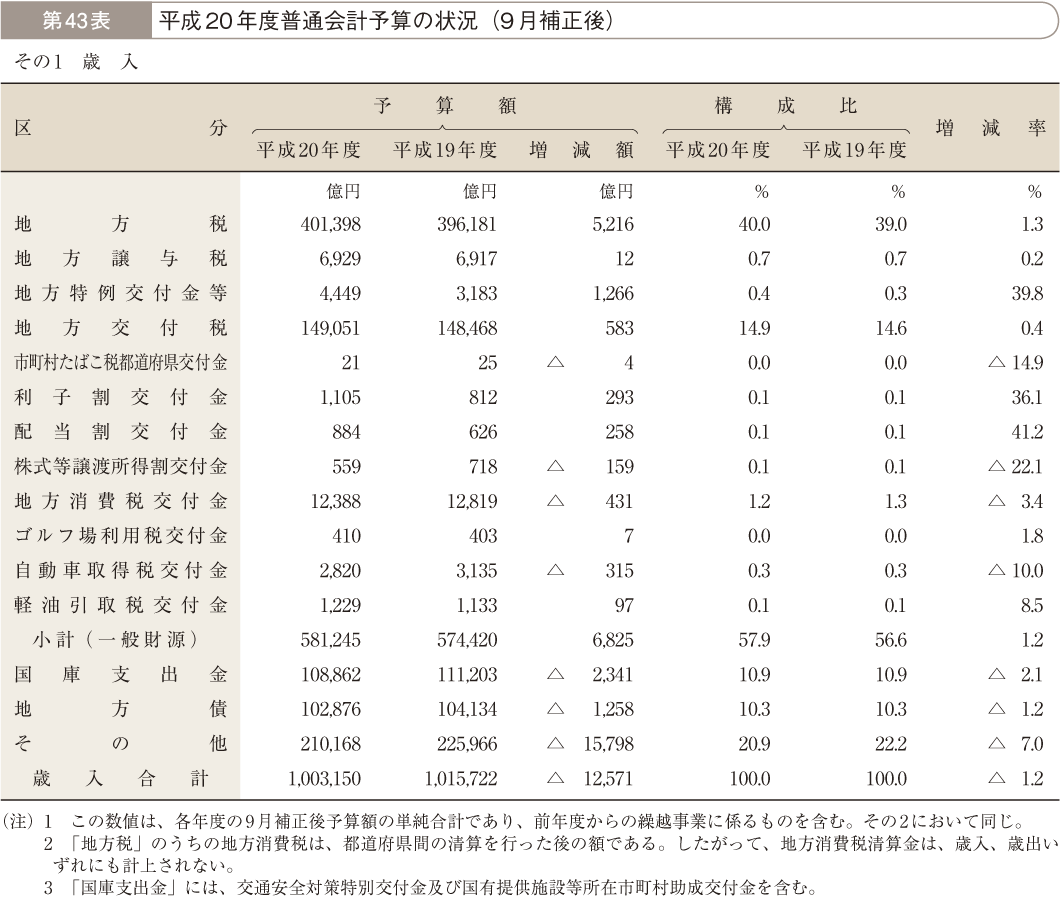
Task: Click the table title 平成20年度普通会計予算の状況
Action: 380,20
